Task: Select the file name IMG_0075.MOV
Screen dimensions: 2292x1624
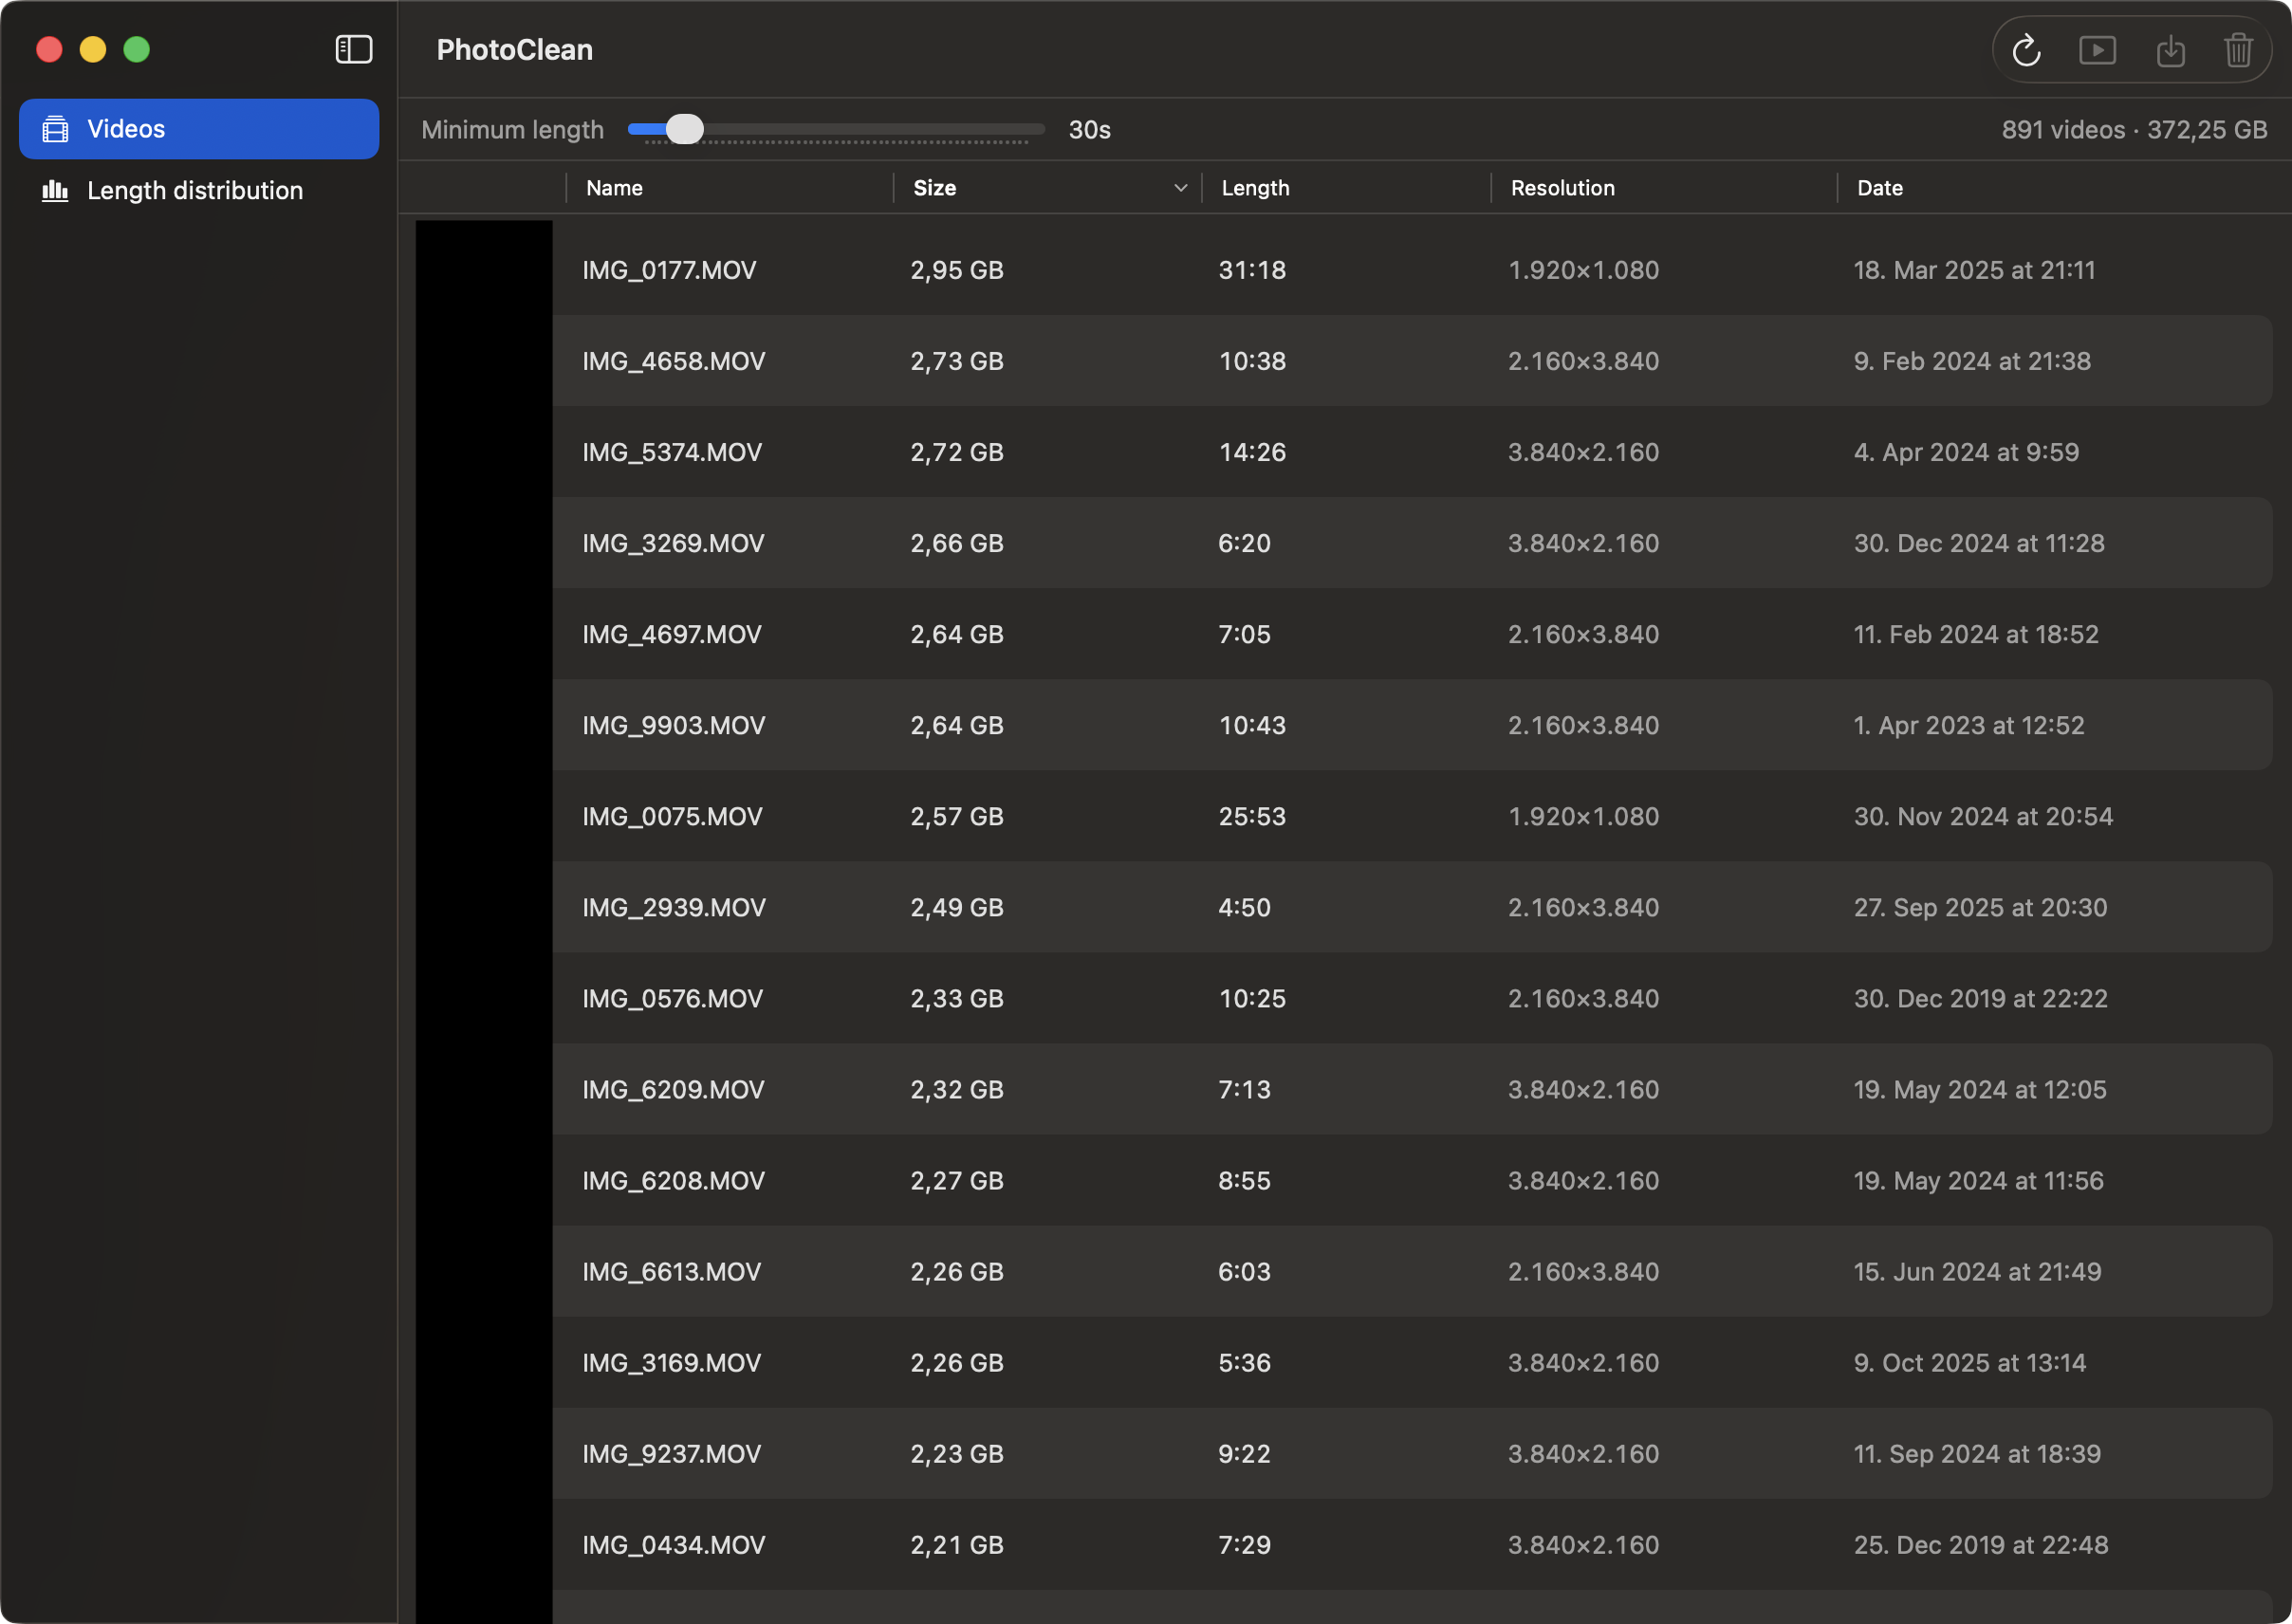Action: 672,816
